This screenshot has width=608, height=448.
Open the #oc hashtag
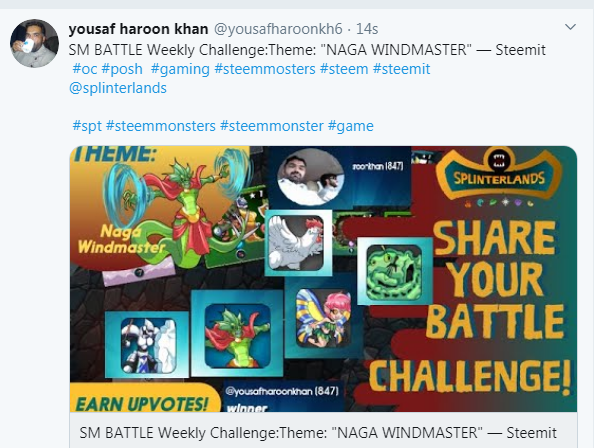coord(85,69)
